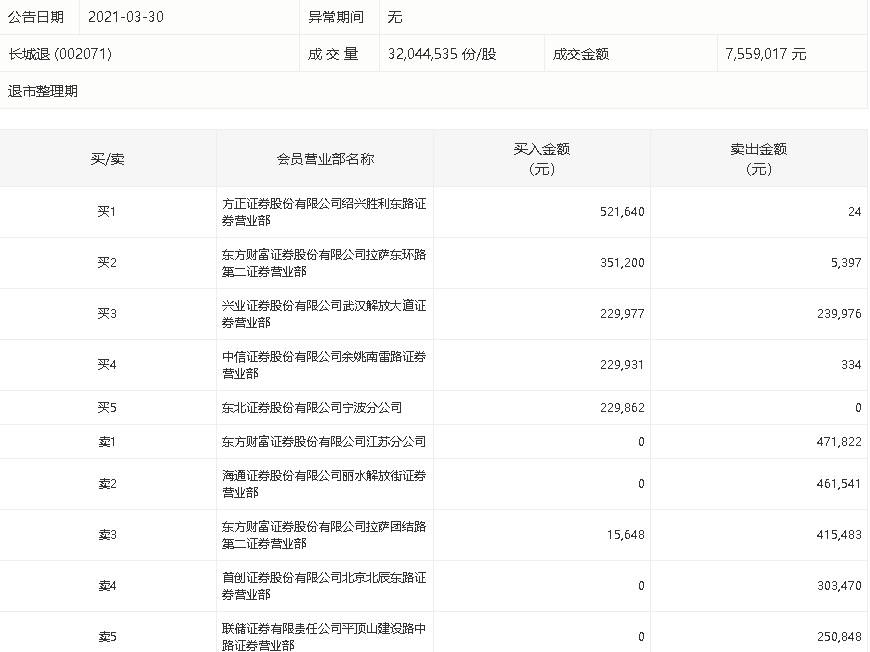The image size is (870, 652).
Task: Click sell amount 239,976
Action: pos(839,314)
